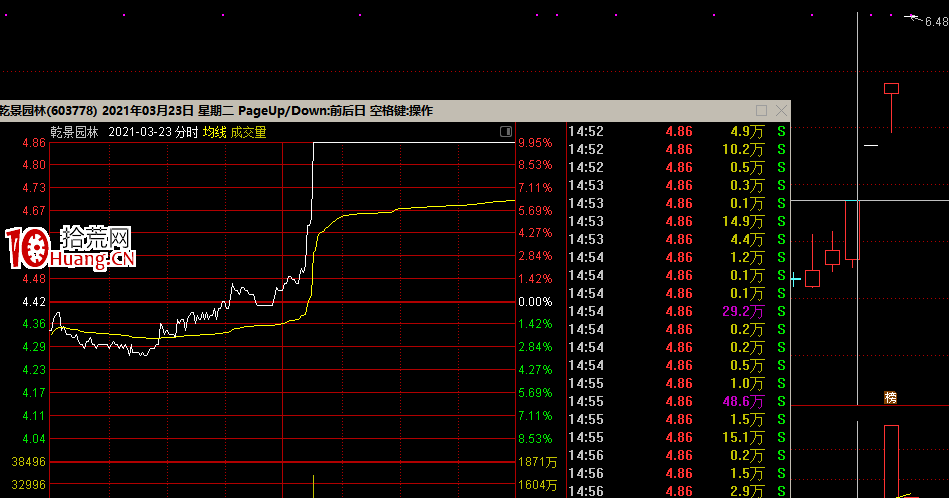This screenshot has height=498, width=949.
Task: Click the 9.95% limit-up percentage axis label
Action: click(534, 143)
